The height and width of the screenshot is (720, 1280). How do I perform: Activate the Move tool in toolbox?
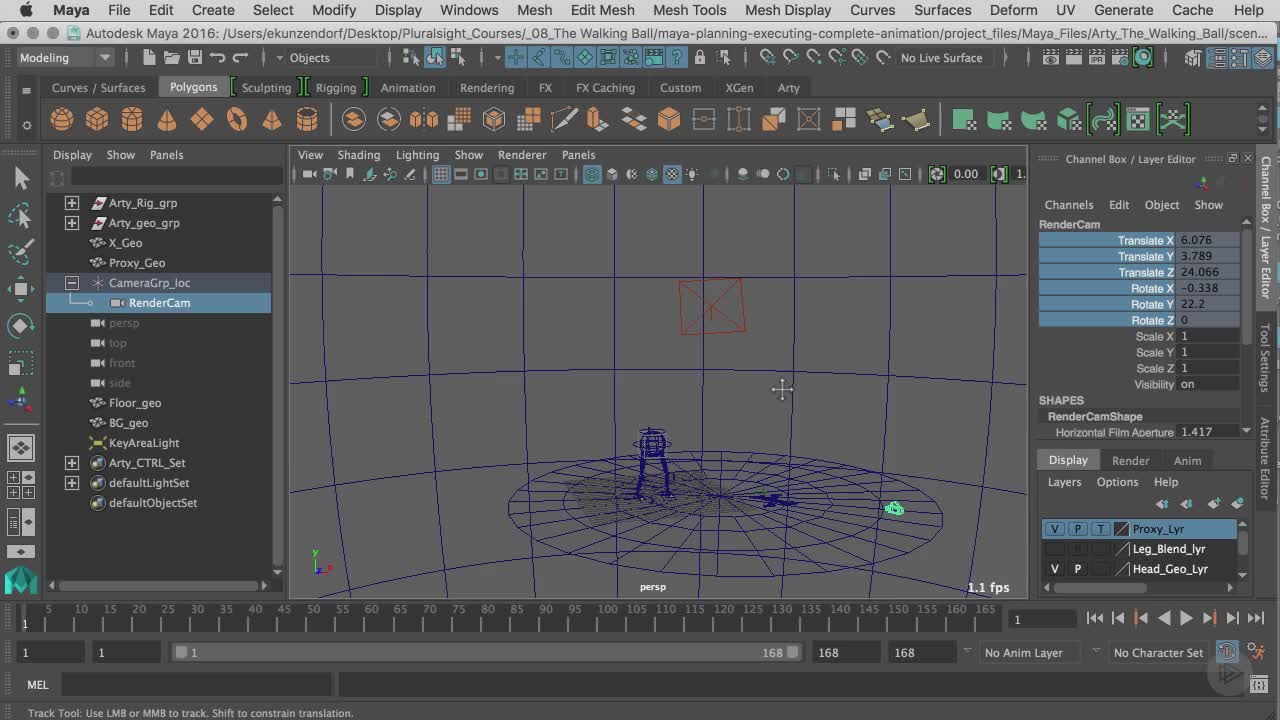click(21, 289)
